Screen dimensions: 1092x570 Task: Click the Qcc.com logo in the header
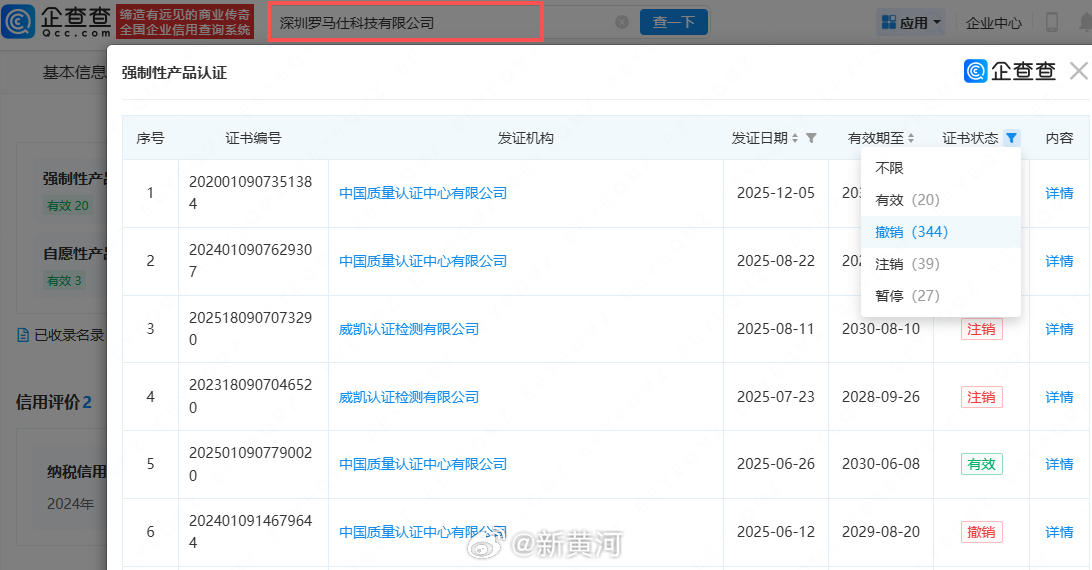(x=56, y=22)
